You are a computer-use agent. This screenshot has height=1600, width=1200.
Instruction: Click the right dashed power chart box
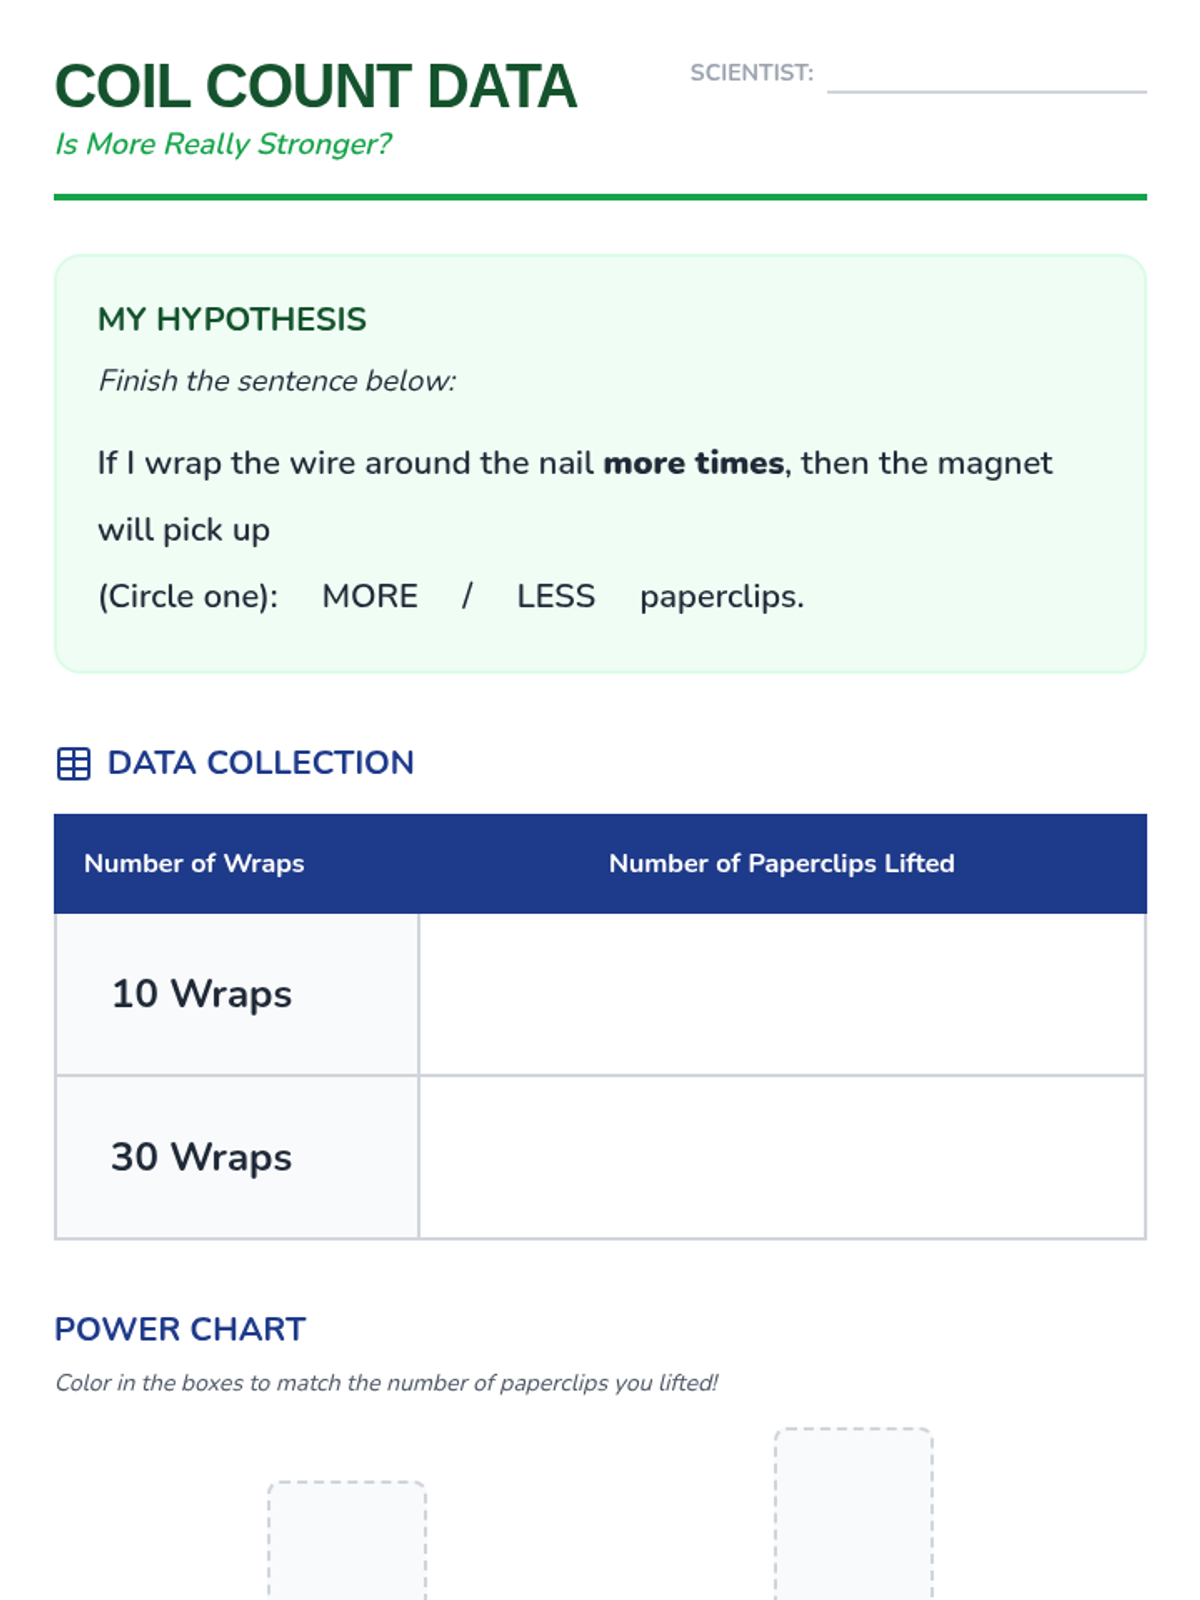point(854,1514)
